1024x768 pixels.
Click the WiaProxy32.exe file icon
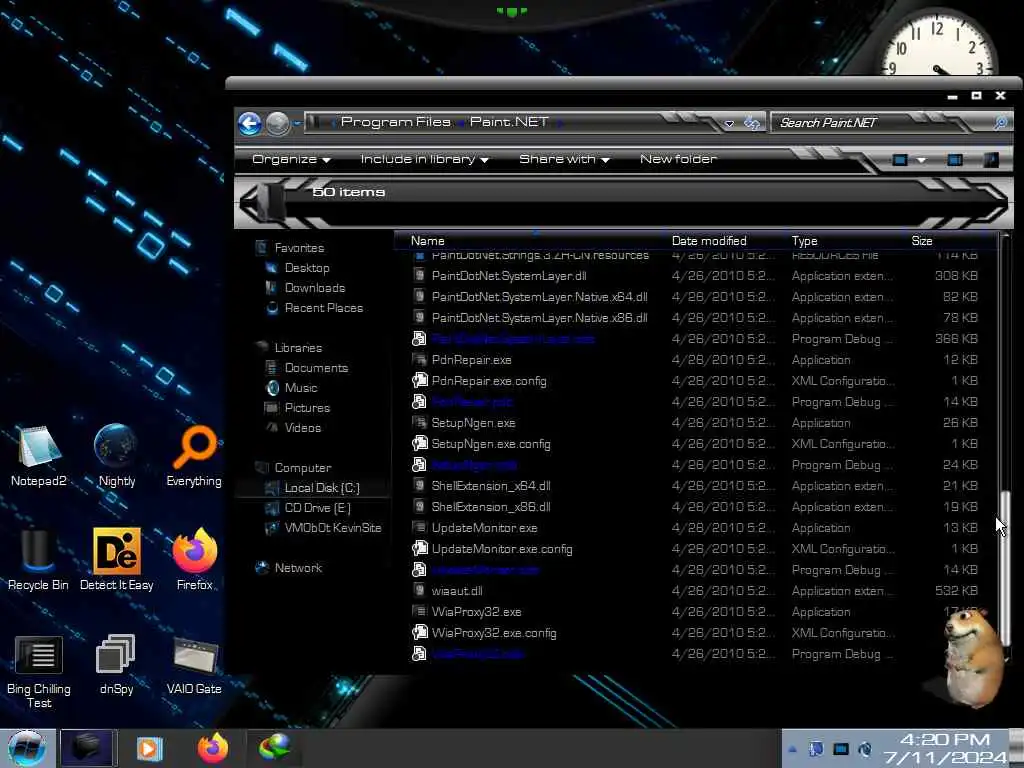point(419,612)
